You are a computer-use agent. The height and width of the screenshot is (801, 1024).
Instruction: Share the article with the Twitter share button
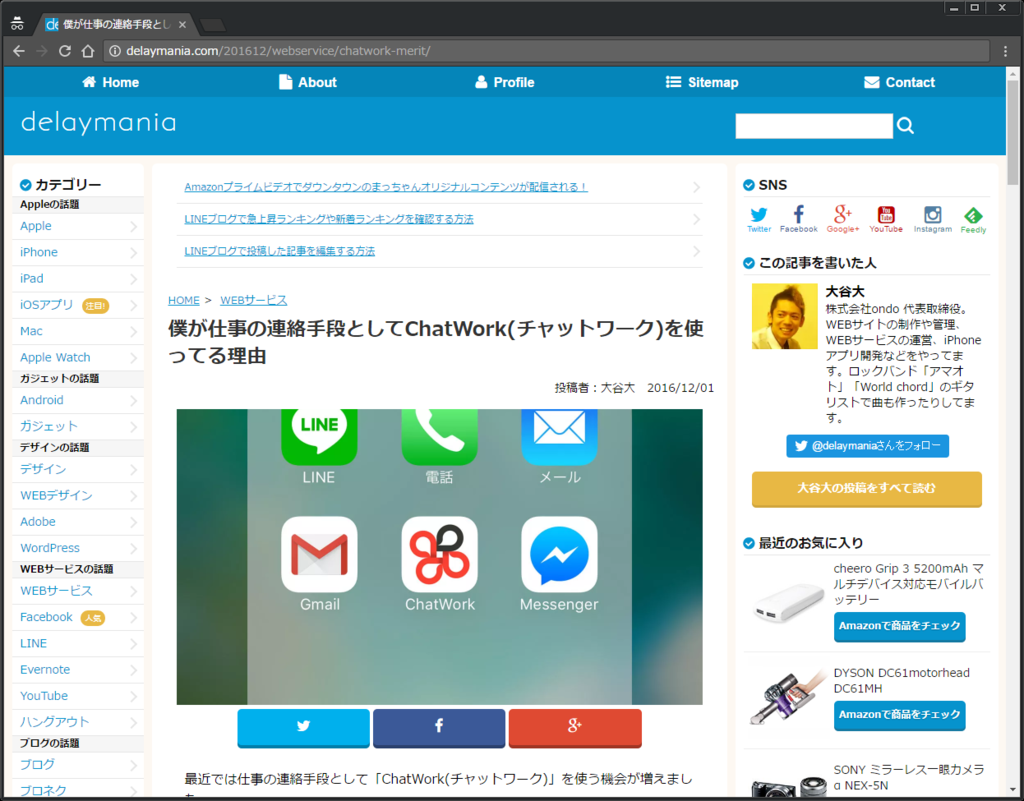pyautogui.click(x=304, y=727)
